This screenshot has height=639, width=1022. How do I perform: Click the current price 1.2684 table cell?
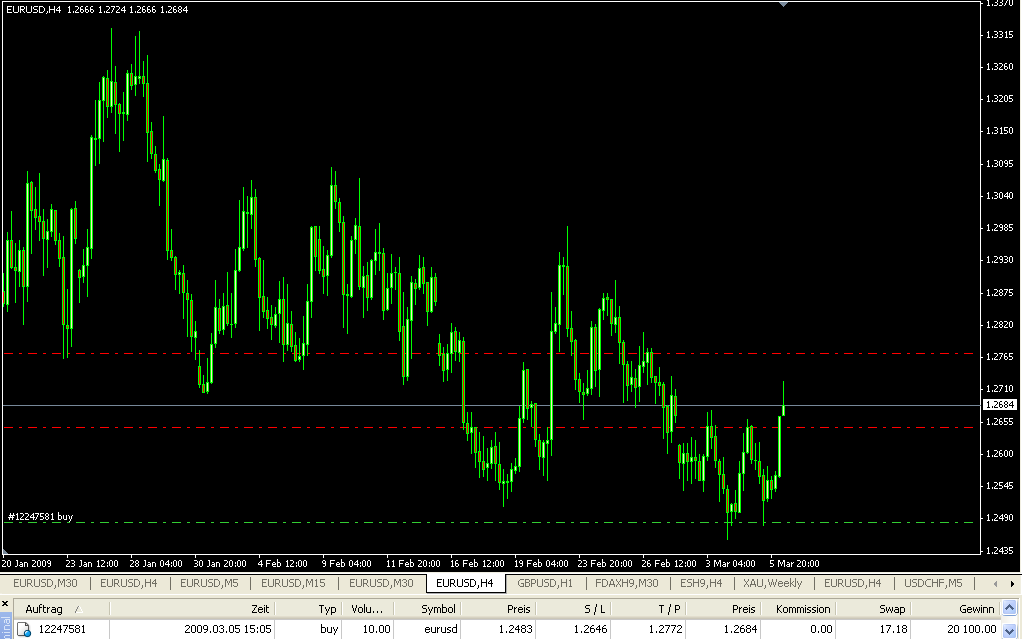(740, 629)
